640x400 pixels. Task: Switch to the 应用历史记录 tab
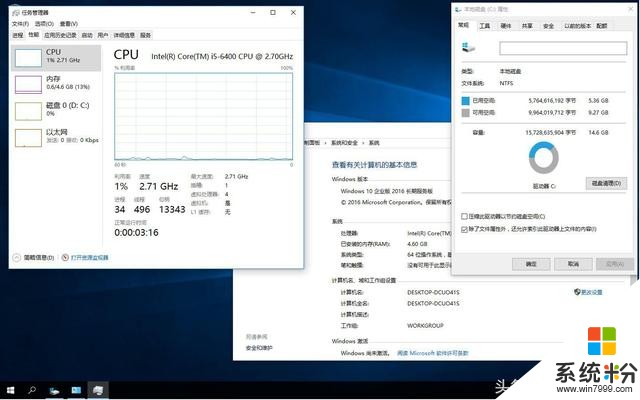pos(60,35)
